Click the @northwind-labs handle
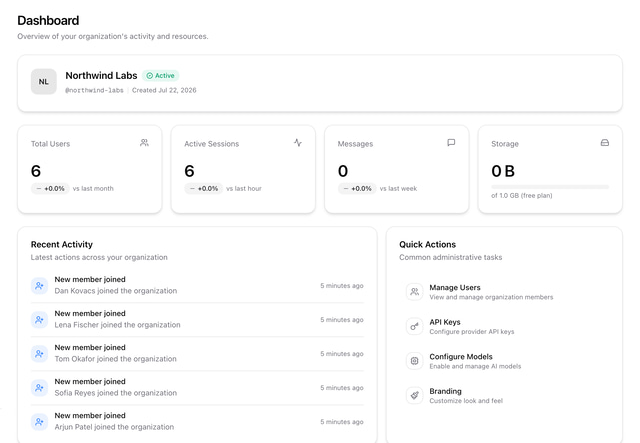The height and width of the screenshot is (443, 640). click(x=94, y=90)
